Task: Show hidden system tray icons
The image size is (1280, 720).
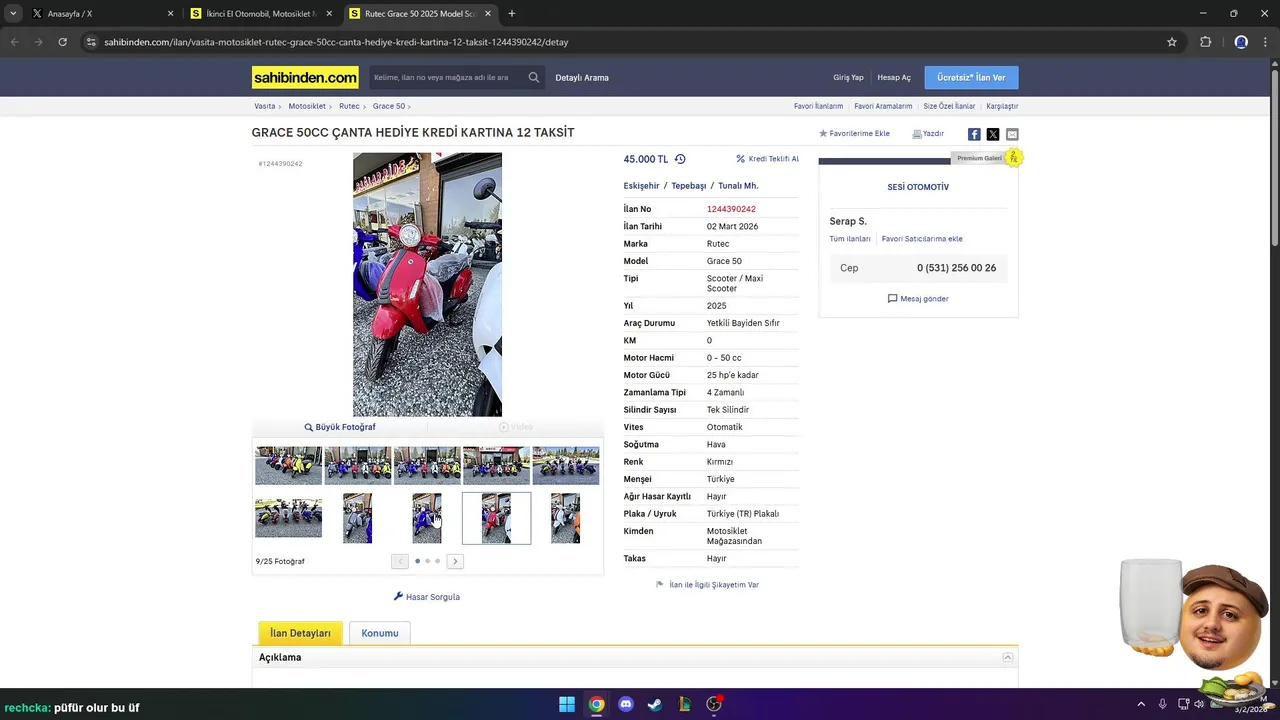Action: [1141, 704]
